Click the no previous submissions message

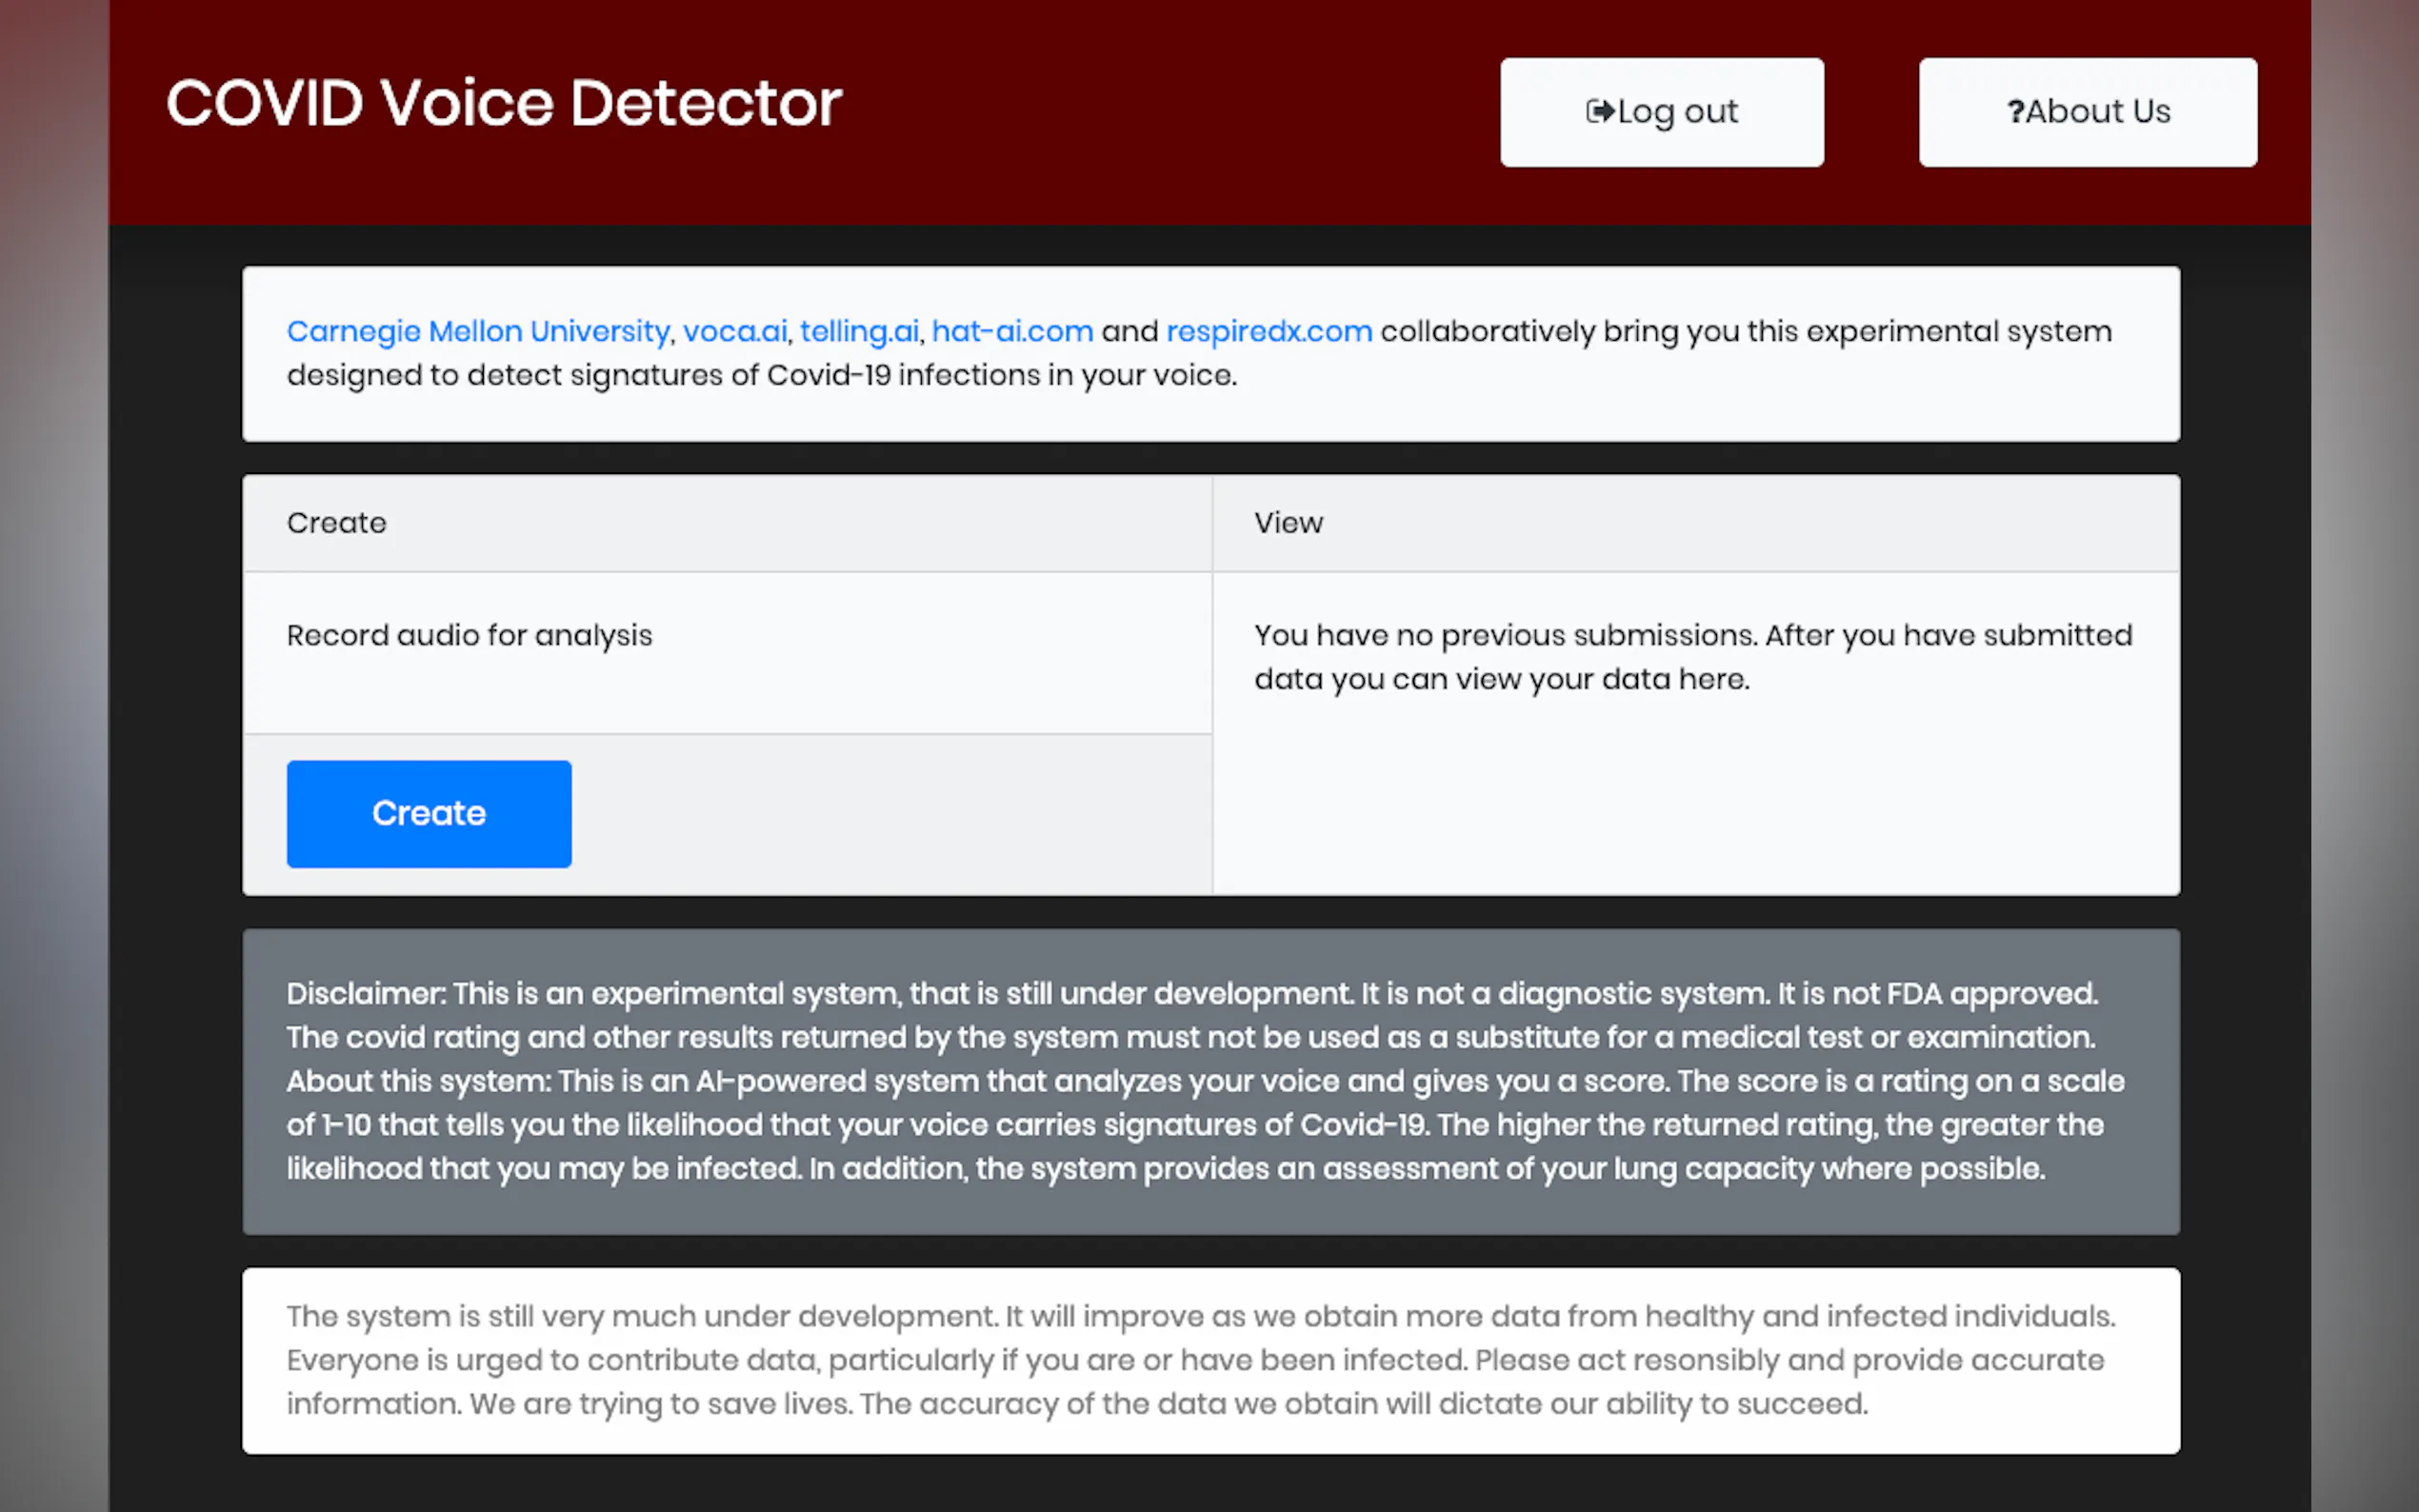click(x=1692, y=657)
